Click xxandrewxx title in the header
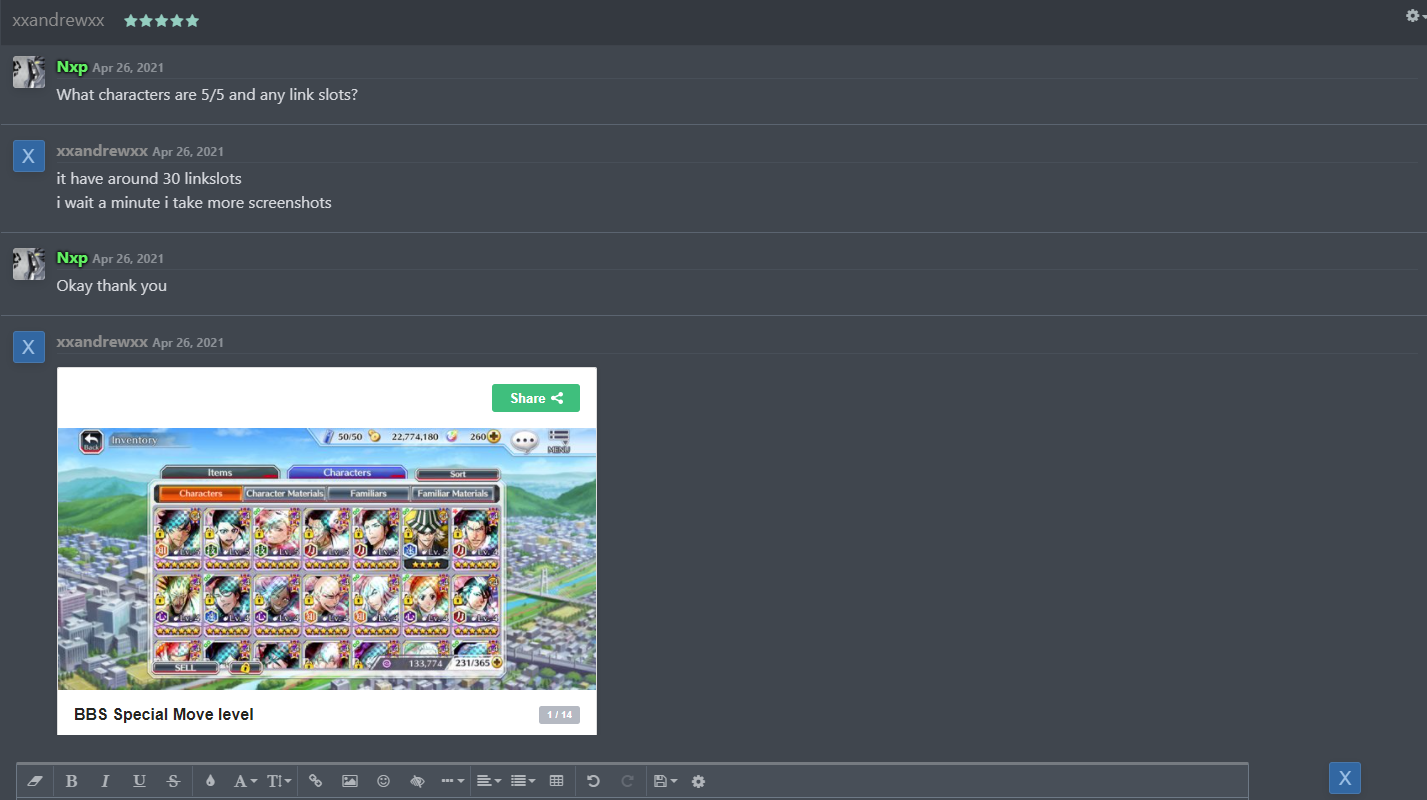Screen dimensions: 1427x800 coord(58,20)
